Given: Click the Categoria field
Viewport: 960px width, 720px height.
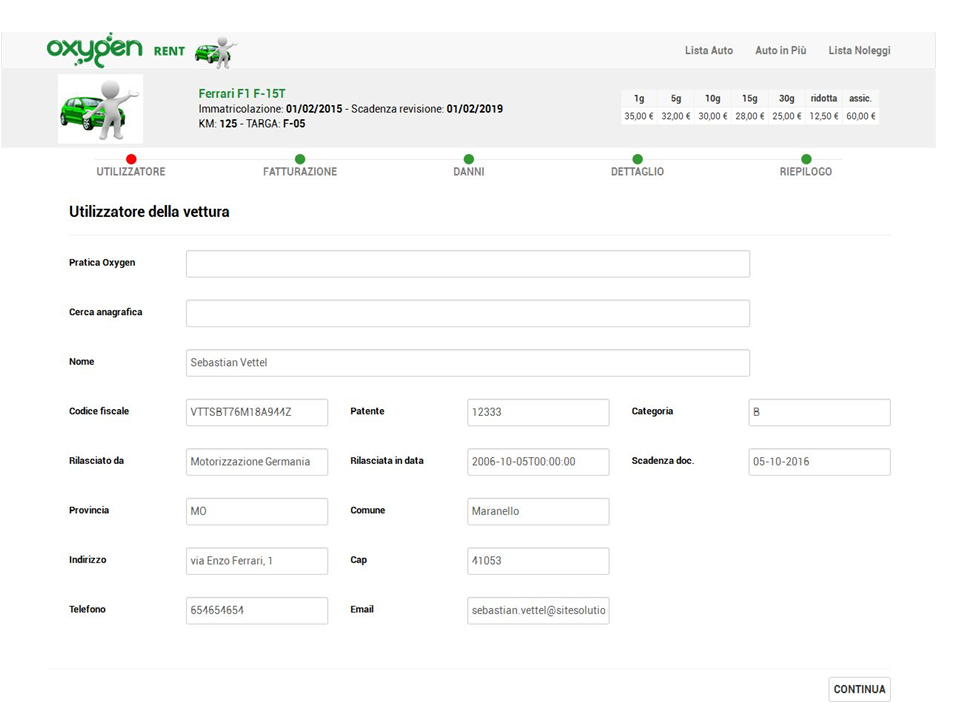Looking at the screenshot, I should coord(819,413).
